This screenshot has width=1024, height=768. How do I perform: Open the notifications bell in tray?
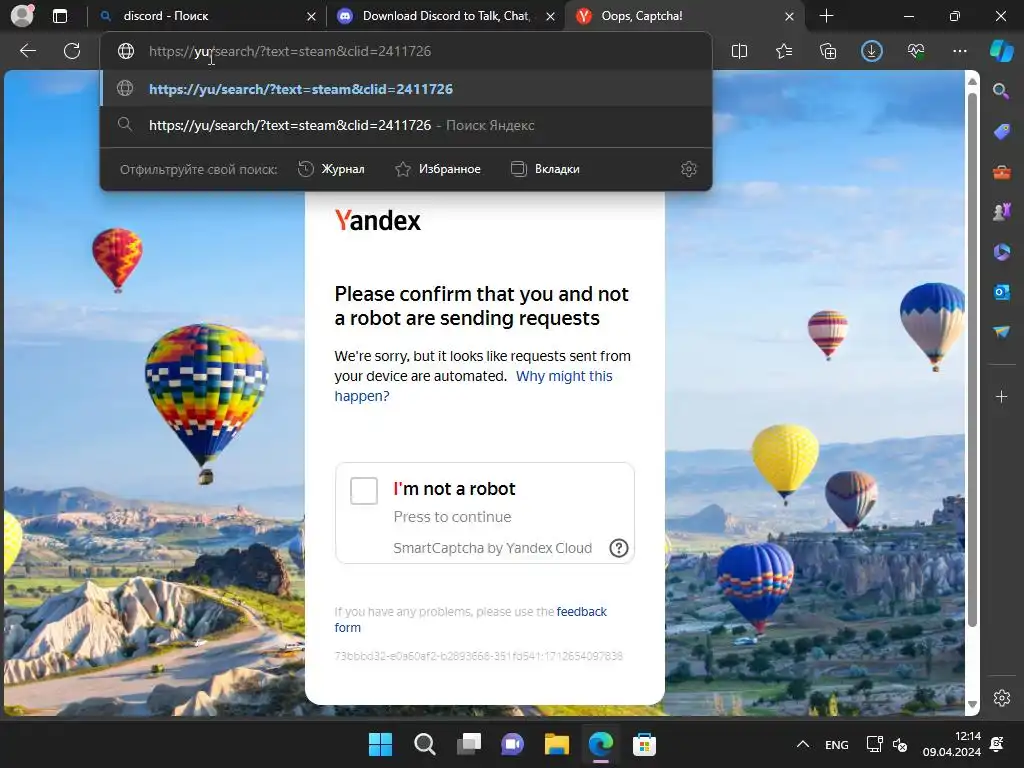click(x=997, y=744)
